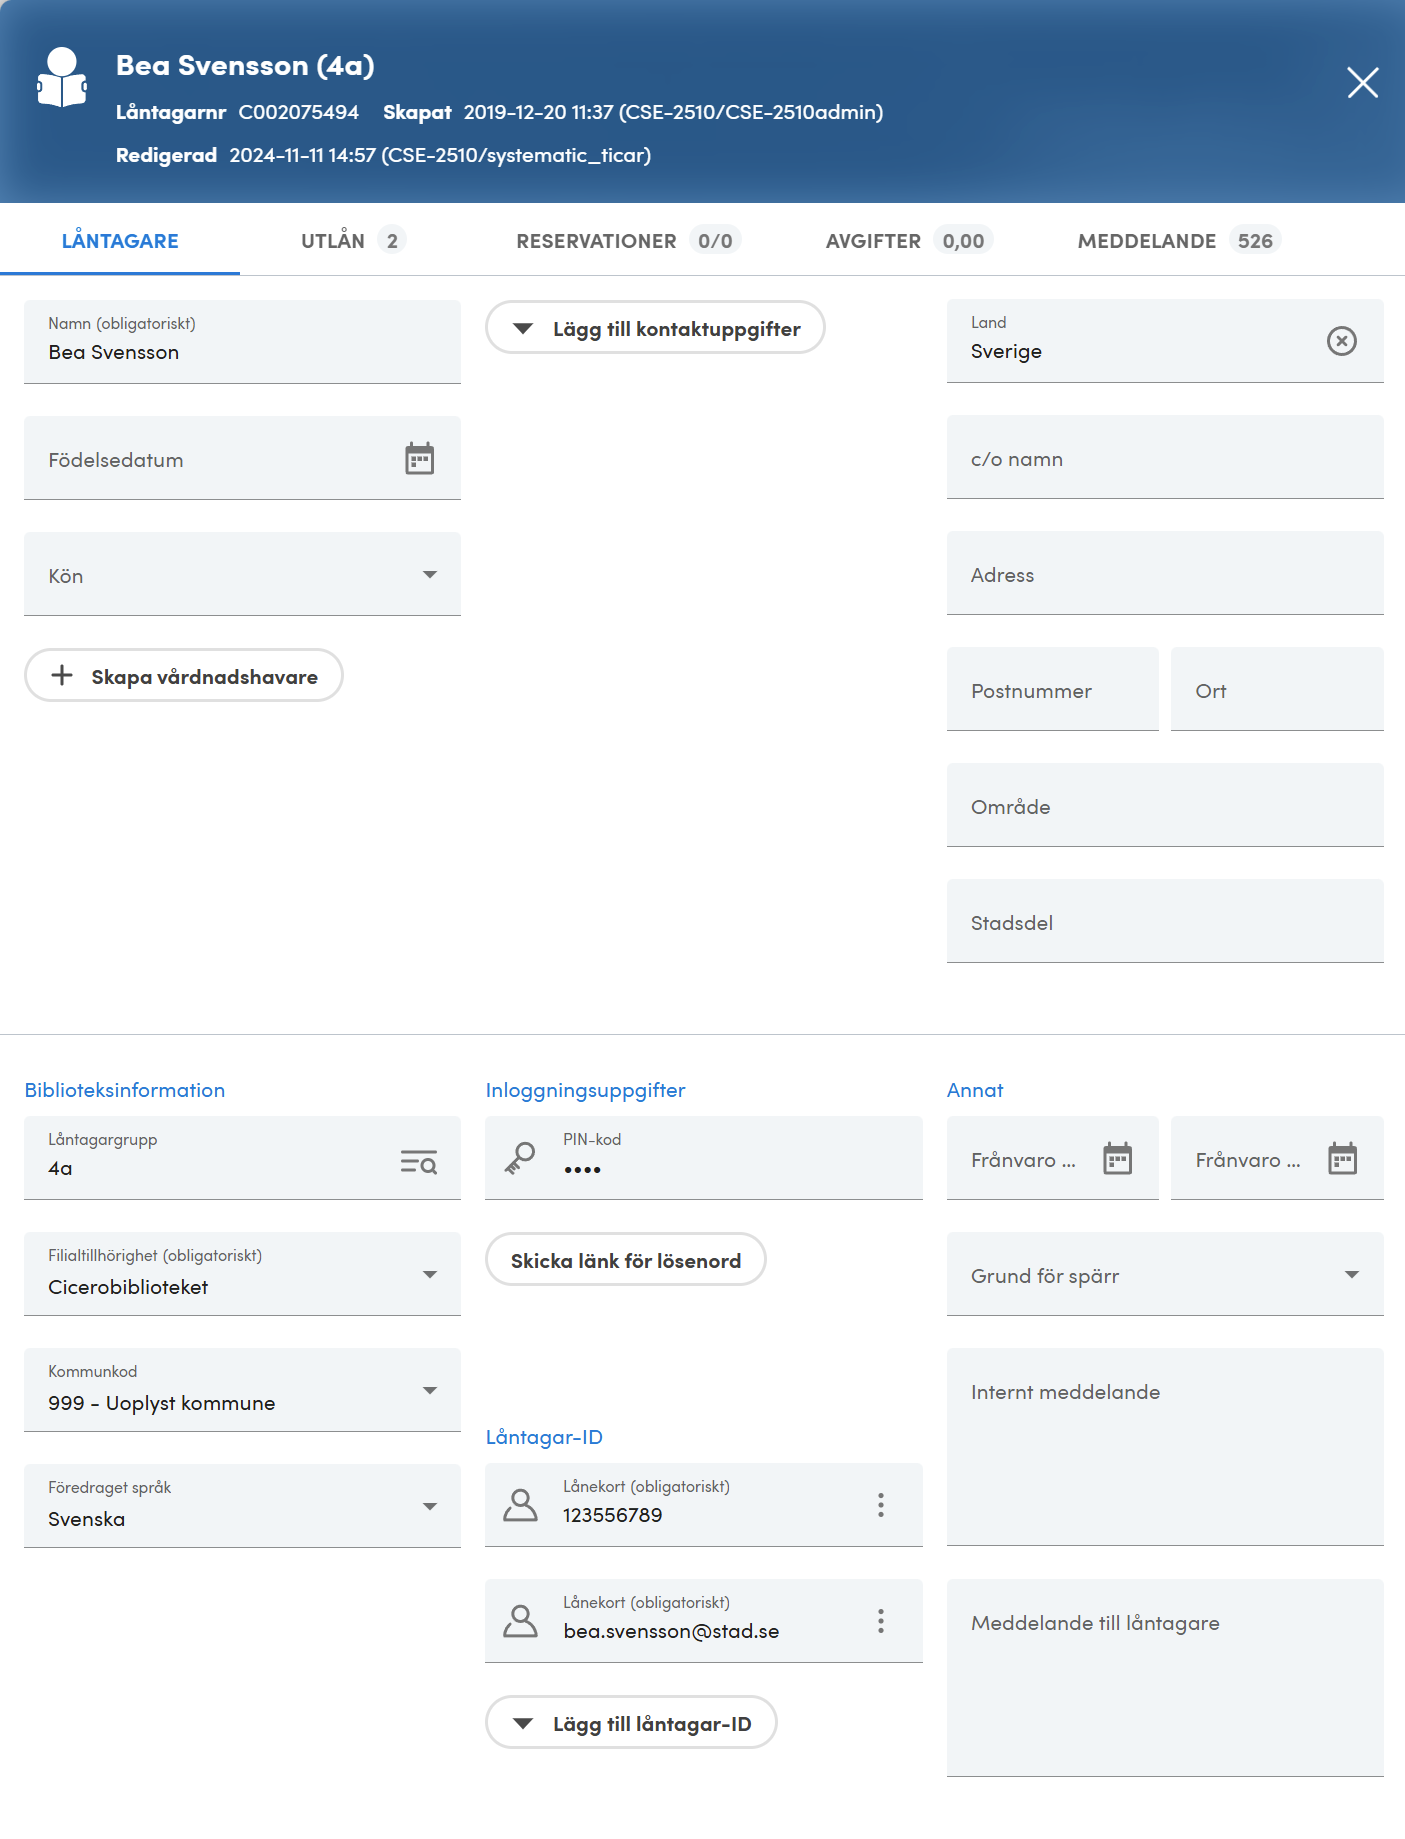Clear the Land field with the X icon
The height and width of the screenshot is (1839, 1405).
pyautogui.click(x=1341, y=341)
